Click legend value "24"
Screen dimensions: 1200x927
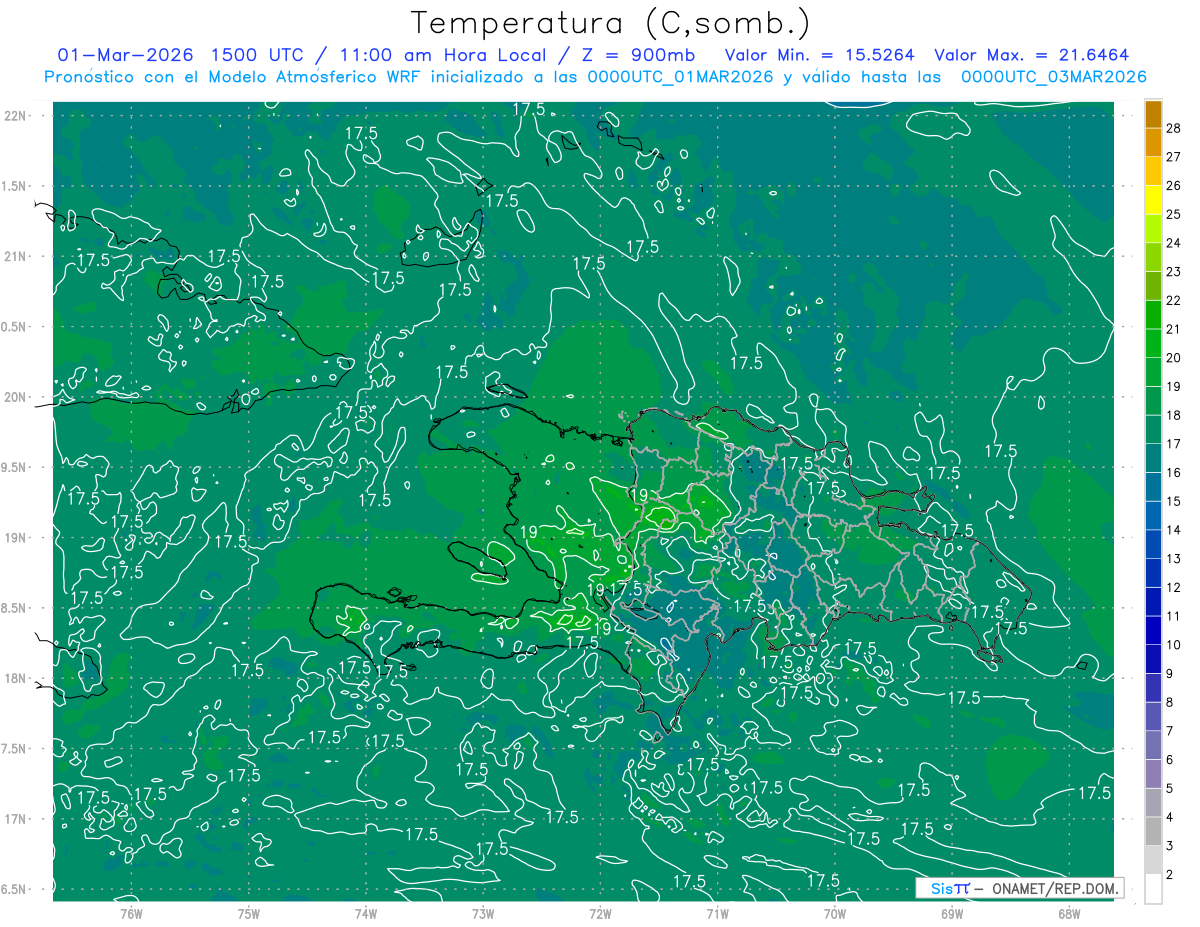(x=1175, y=243)
